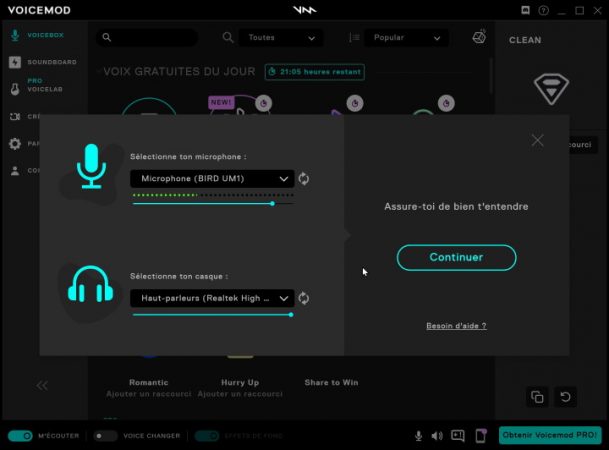
Task: Click the microphone volume slider
Action: 212,203
